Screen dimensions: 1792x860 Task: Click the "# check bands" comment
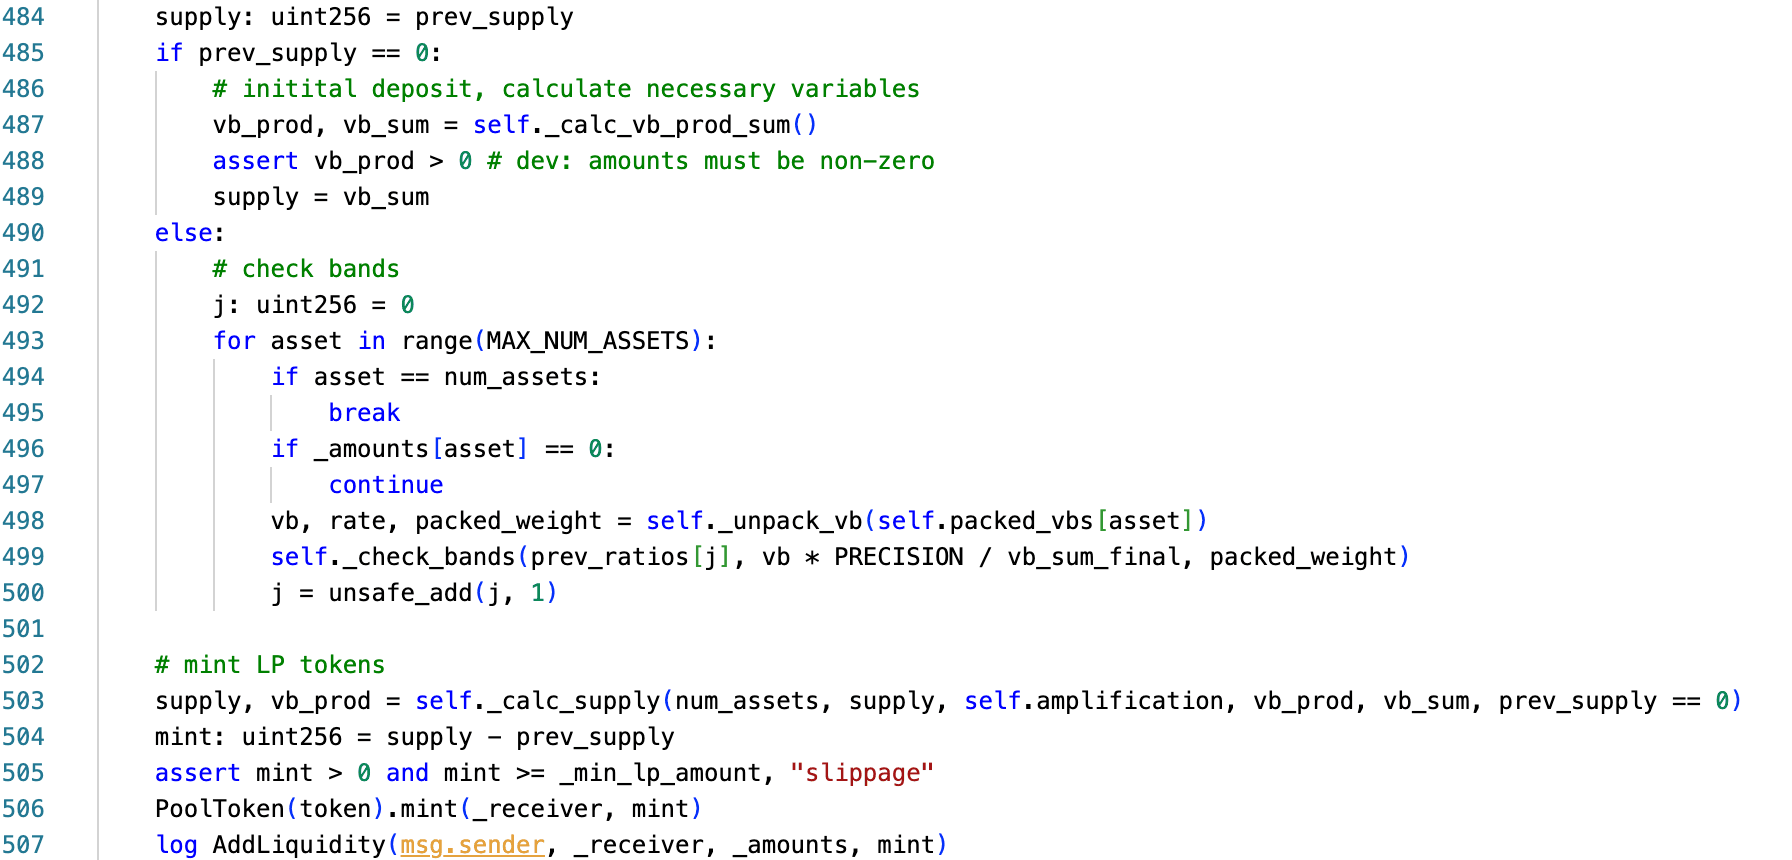tap(306, 269)
